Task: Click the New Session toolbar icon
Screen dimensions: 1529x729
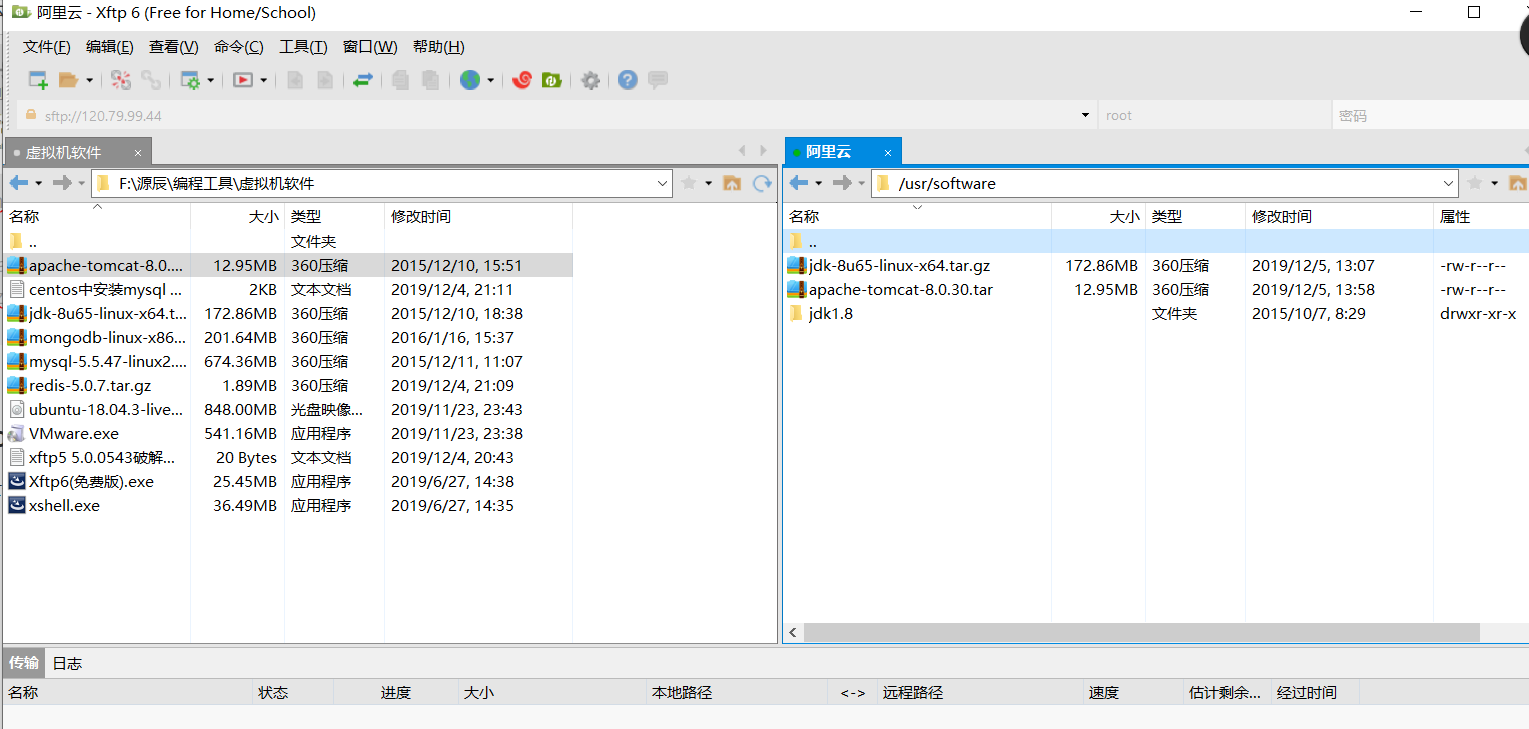Action: [38, 80]
